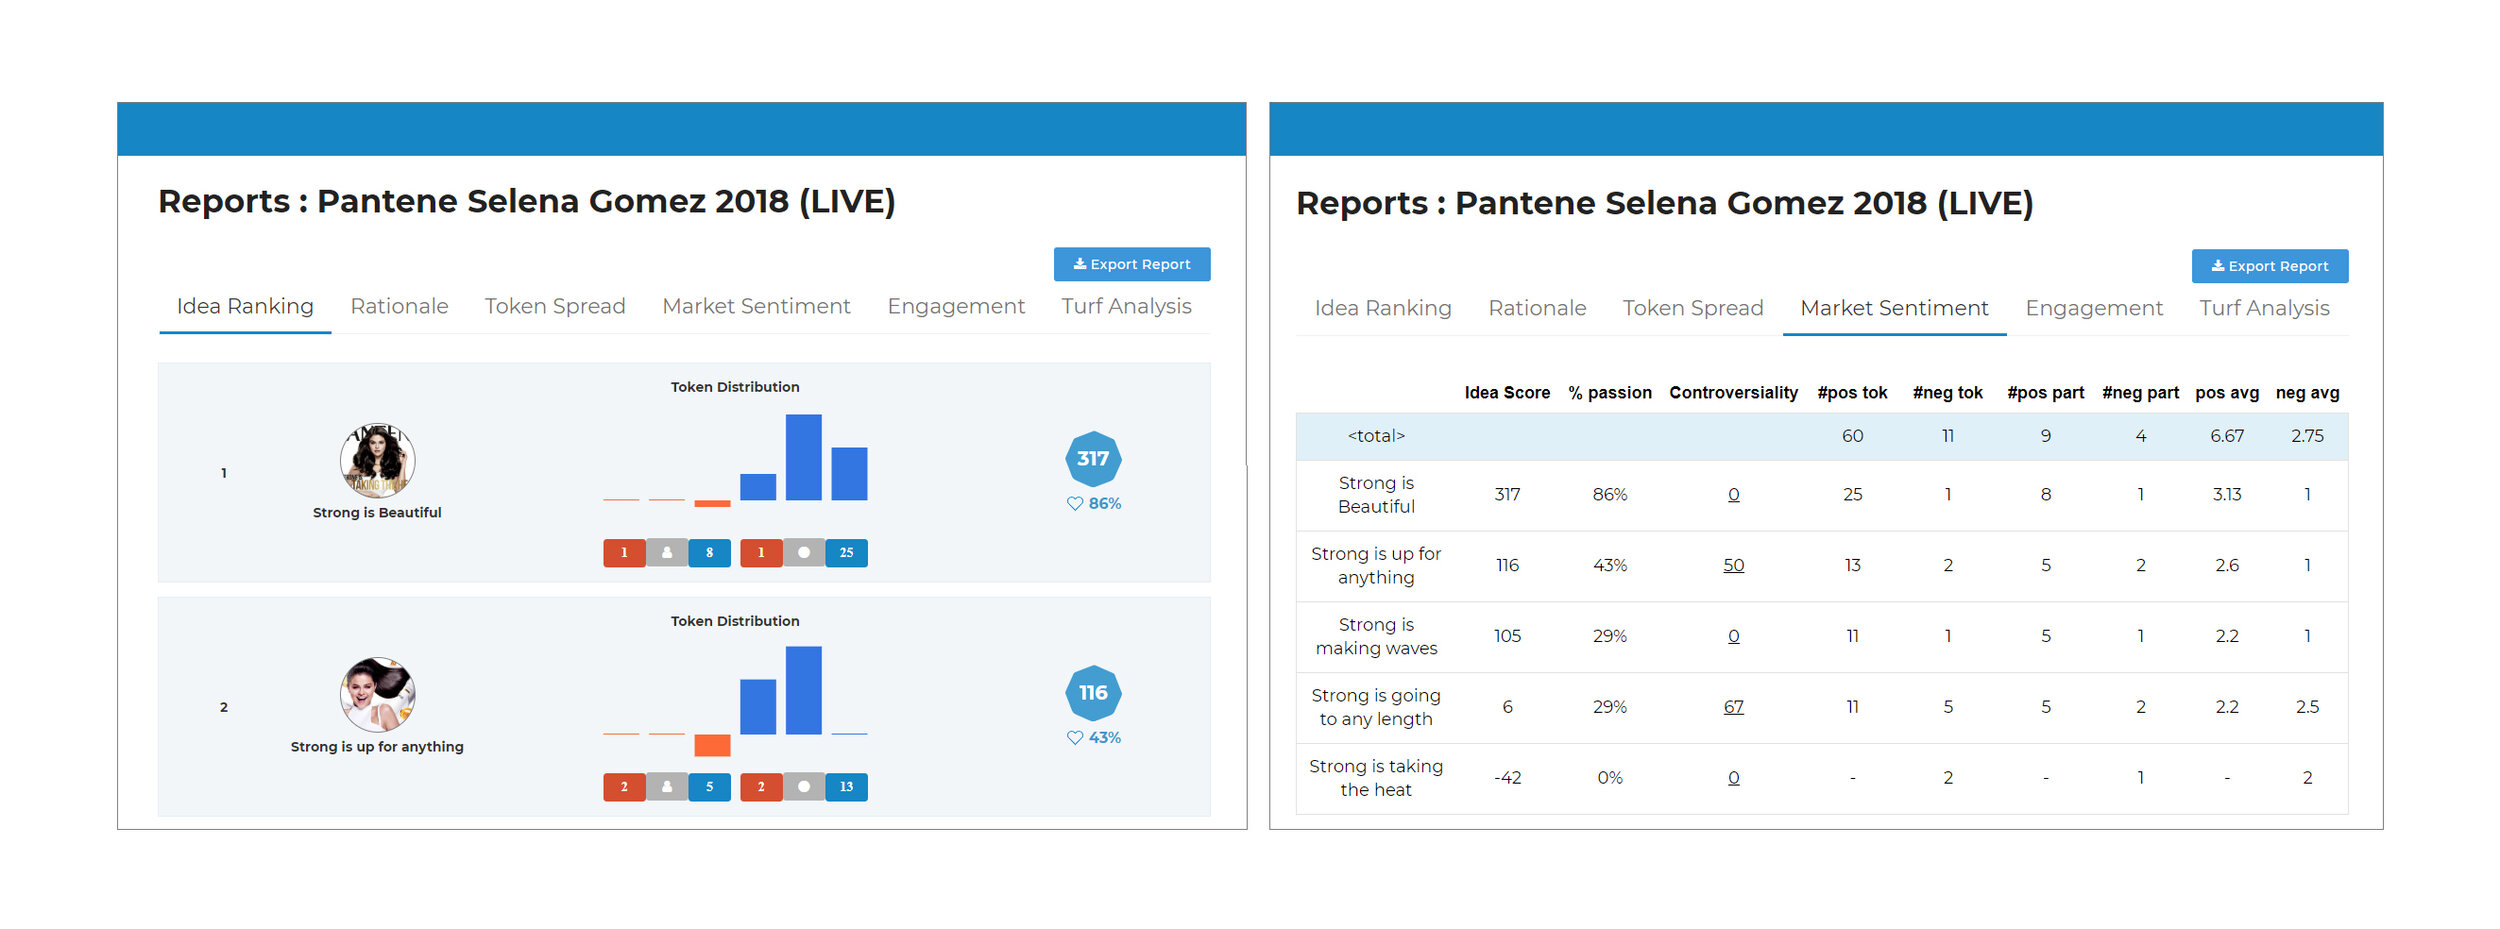Open the Controversiality link for Strong is making waves
Image resolution: width=2500 pixels, height=929 pixels.
pyautogui.click(x=1733, y=636)
